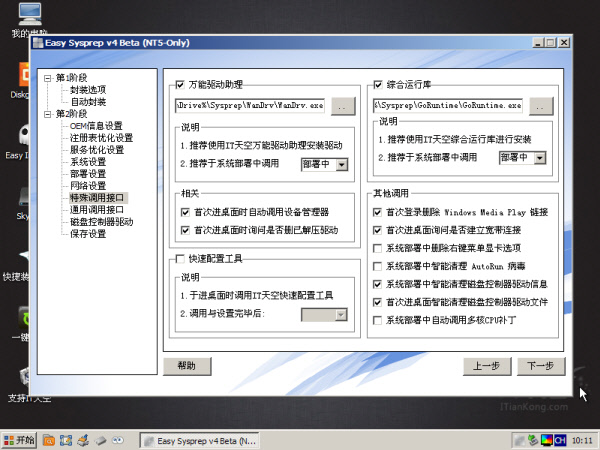The image size is (600, 450).
Task: Click the CH language indicator in tray
Action: (560, 440)
